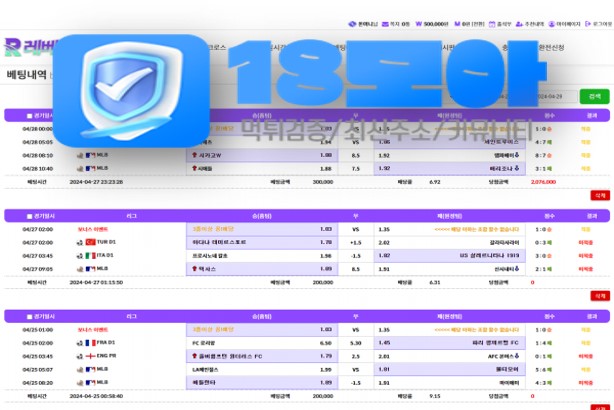
Task: Click the Turkey flag beside TUR D1
Action: [90, 242]
